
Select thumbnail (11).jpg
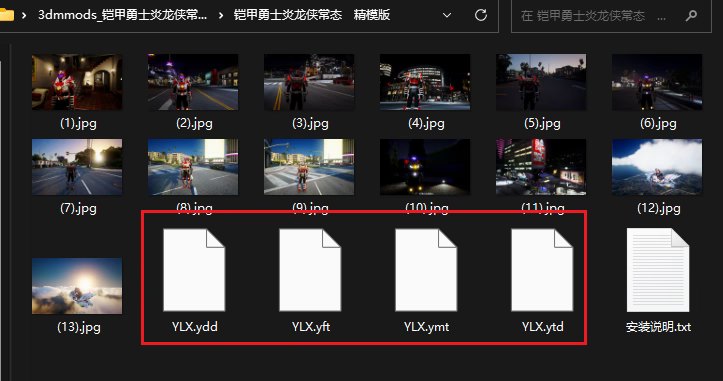coord(541,167)
